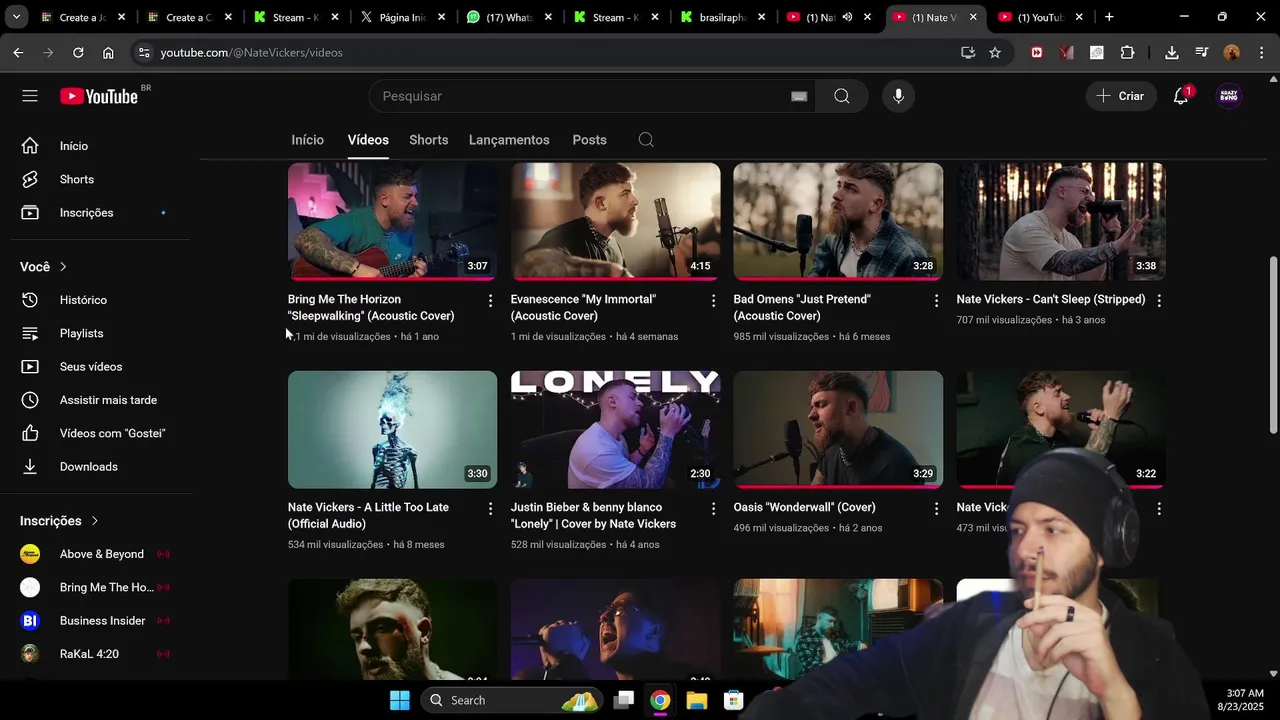Switch to the Posts tab
Viewport: 1280px width, 720px height.
coord(589,140)
